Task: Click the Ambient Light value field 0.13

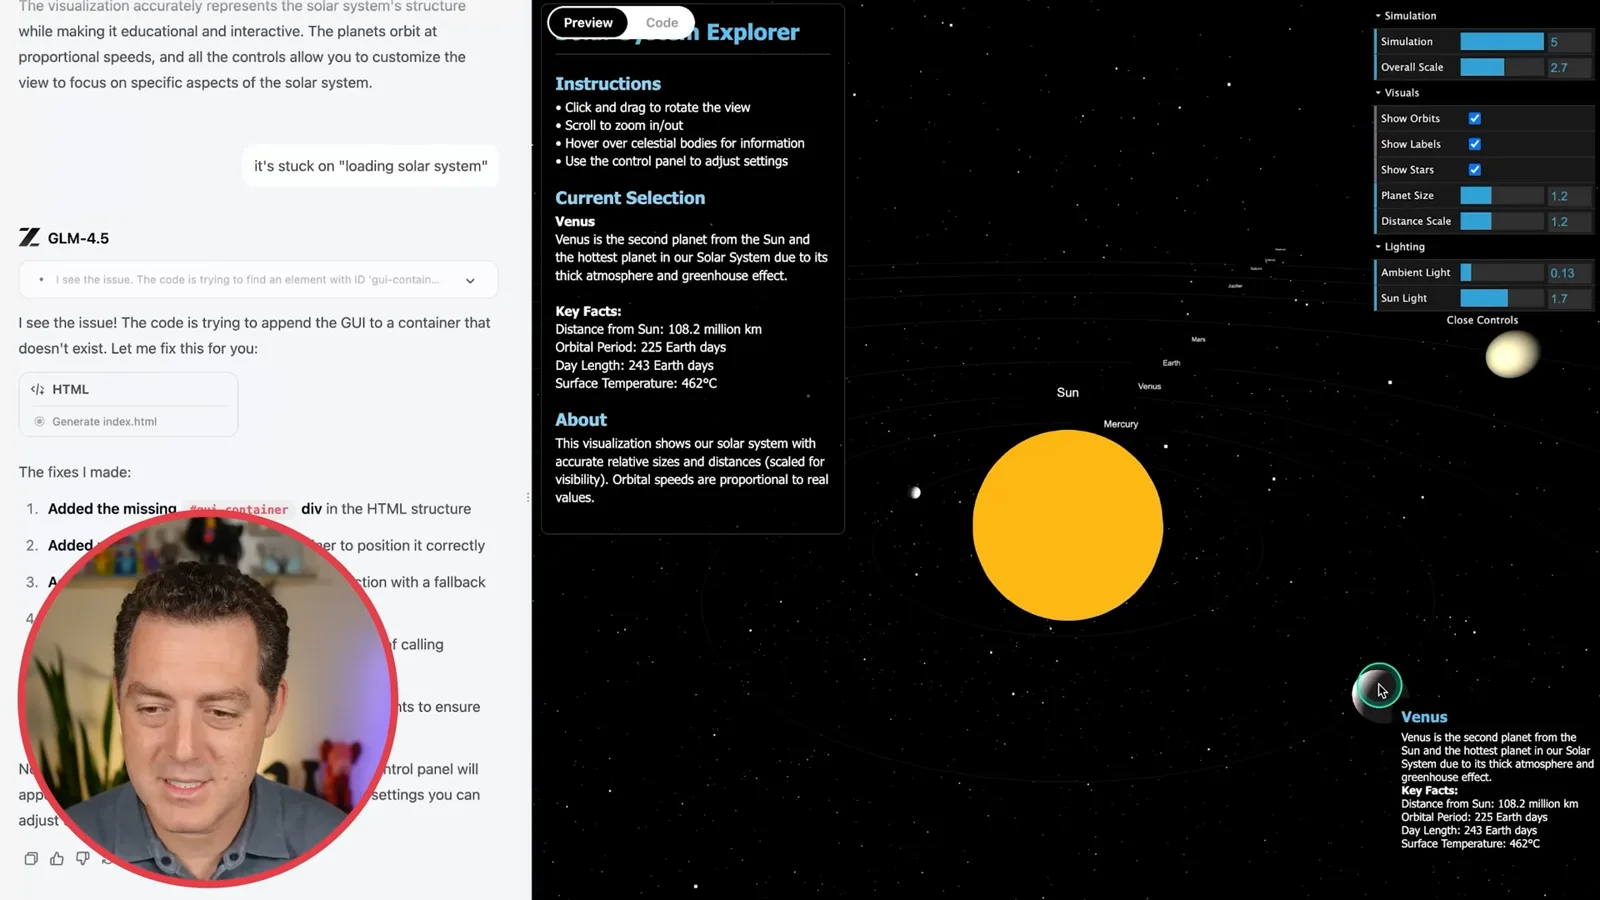Action: point(1569,273)
